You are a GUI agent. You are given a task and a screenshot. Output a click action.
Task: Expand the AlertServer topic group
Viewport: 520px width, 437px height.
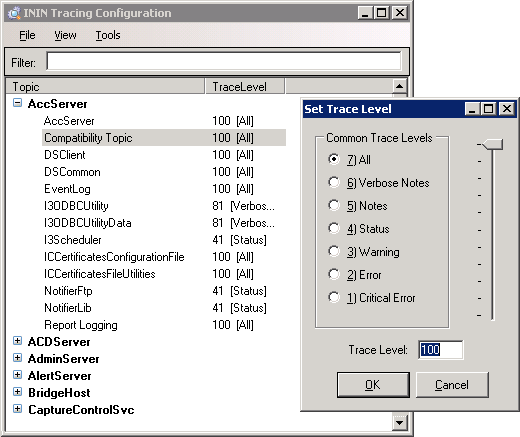coord(17,375)
